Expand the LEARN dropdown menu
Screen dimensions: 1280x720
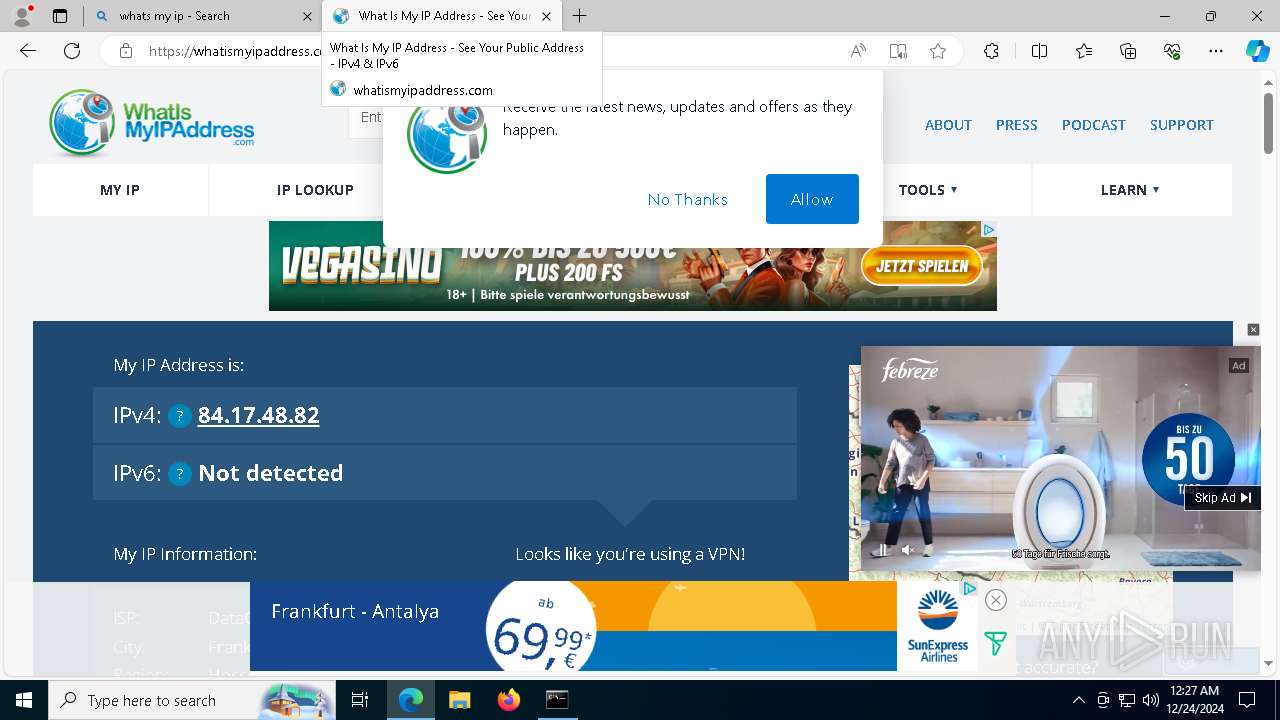[x=1130, y=190]
